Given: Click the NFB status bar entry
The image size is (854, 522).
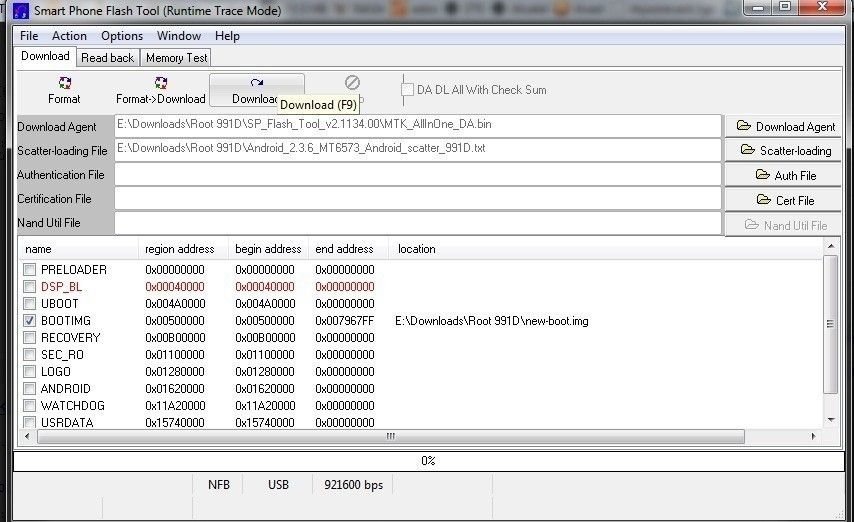Looking at the screenshot, I should [x=218, y=484].
